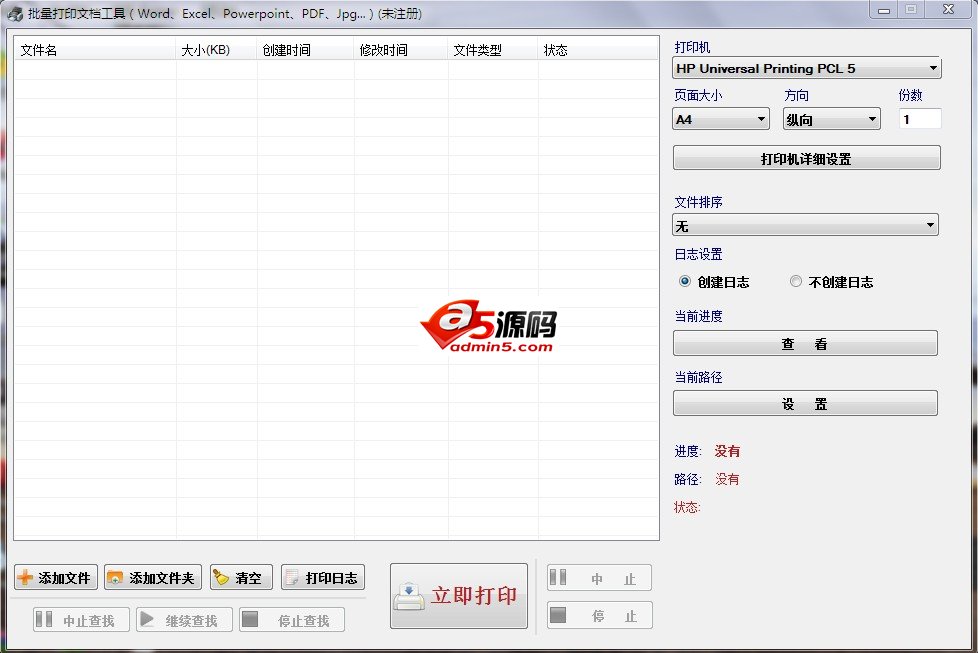This screenshot has width=978, height=653.
Task: Click the pause icon on 中止 button
Action: (558, 578)
